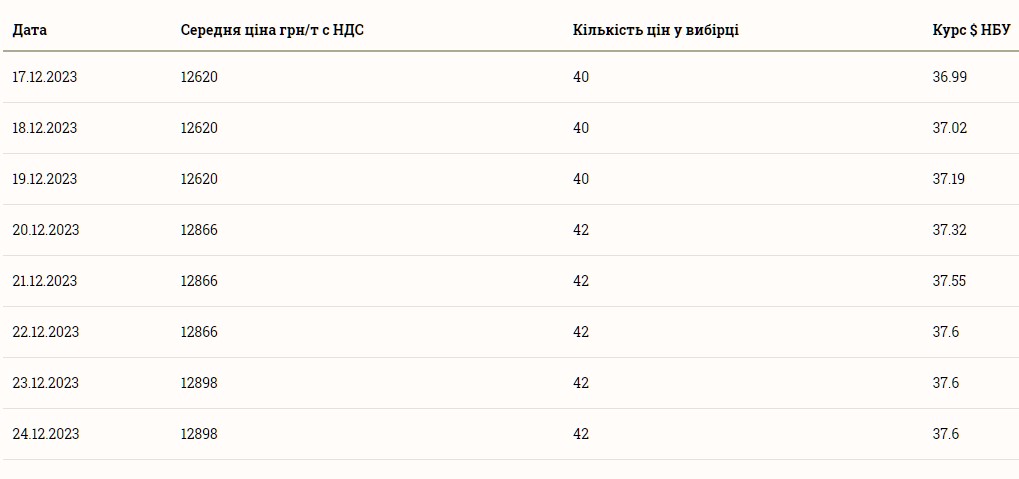Click the exchange rate value 37.19

950,179
